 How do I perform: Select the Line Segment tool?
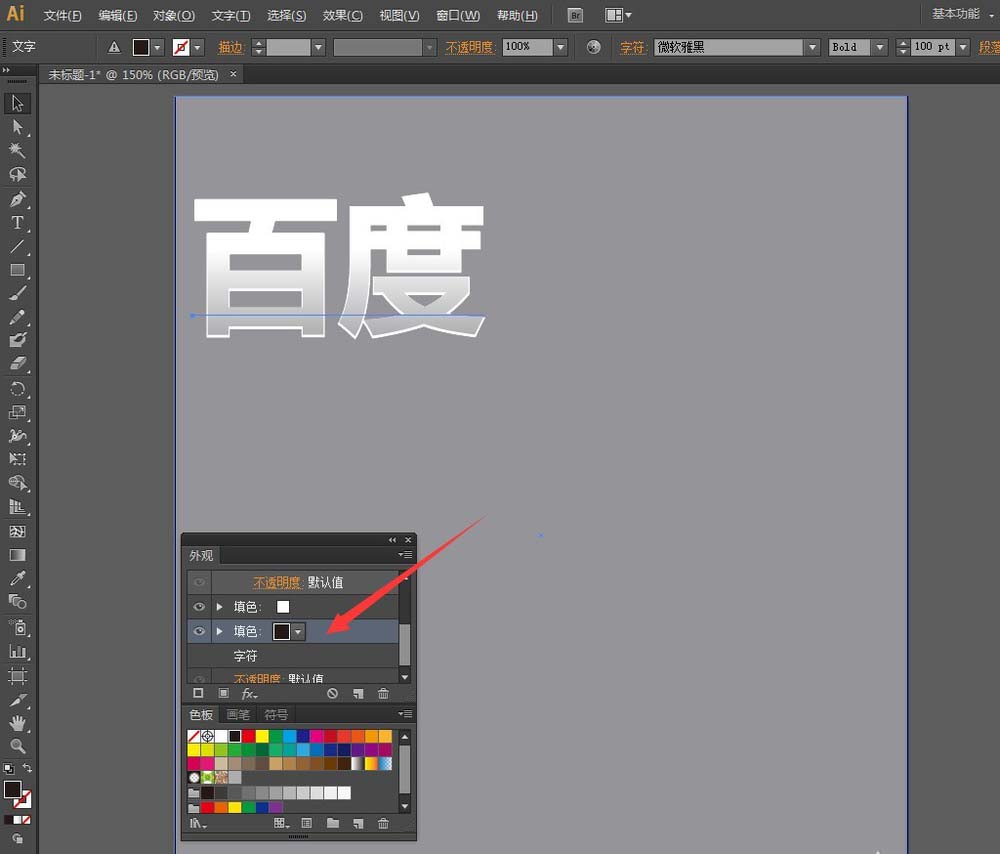[17, 246]
